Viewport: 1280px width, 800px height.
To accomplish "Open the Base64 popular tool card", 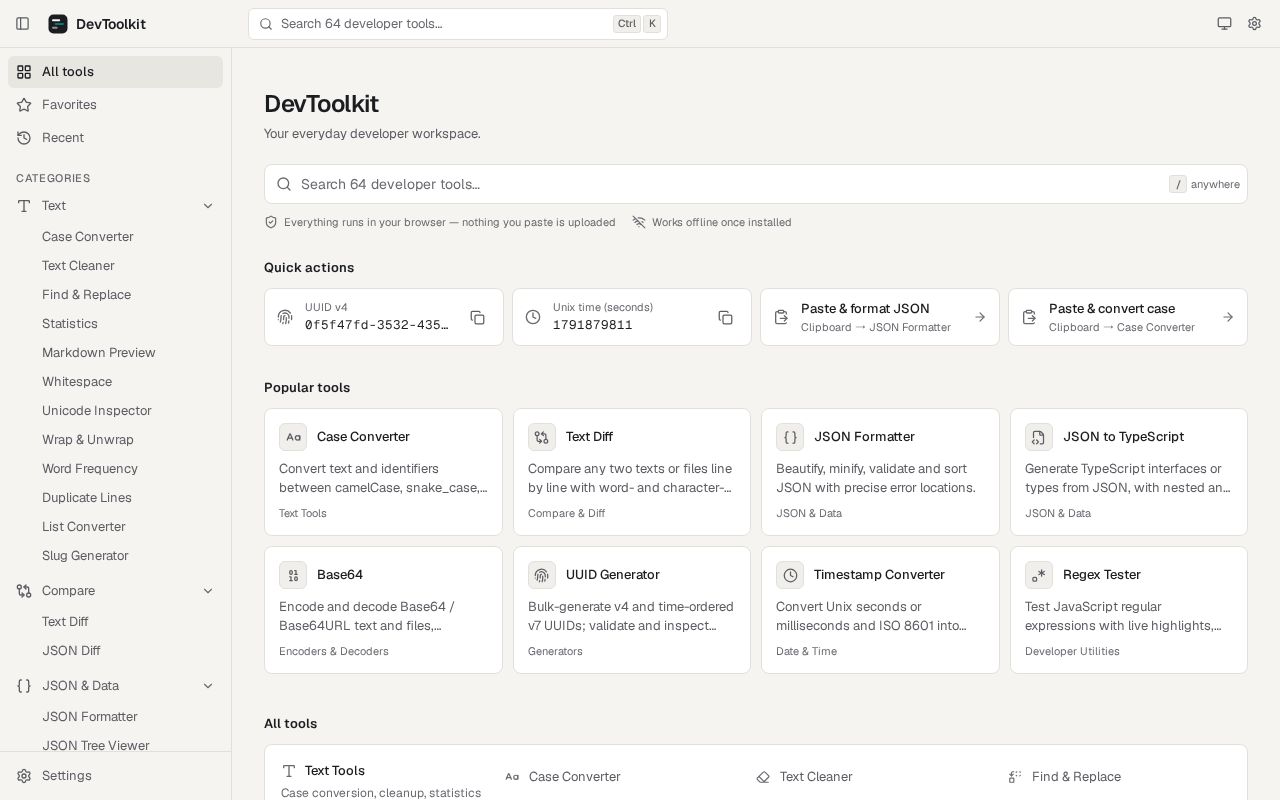I will [383, 610].
